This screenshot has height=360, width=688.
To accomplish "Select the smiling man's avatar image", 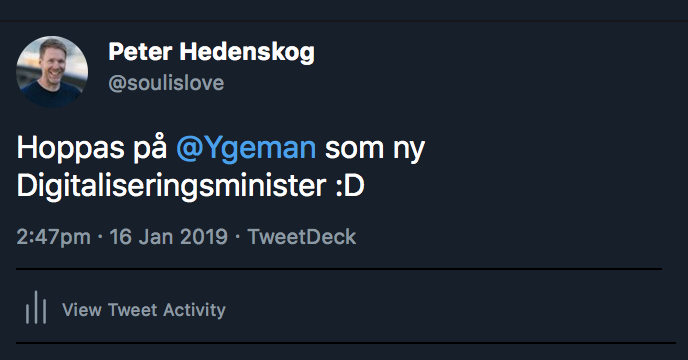I will 52,72.
